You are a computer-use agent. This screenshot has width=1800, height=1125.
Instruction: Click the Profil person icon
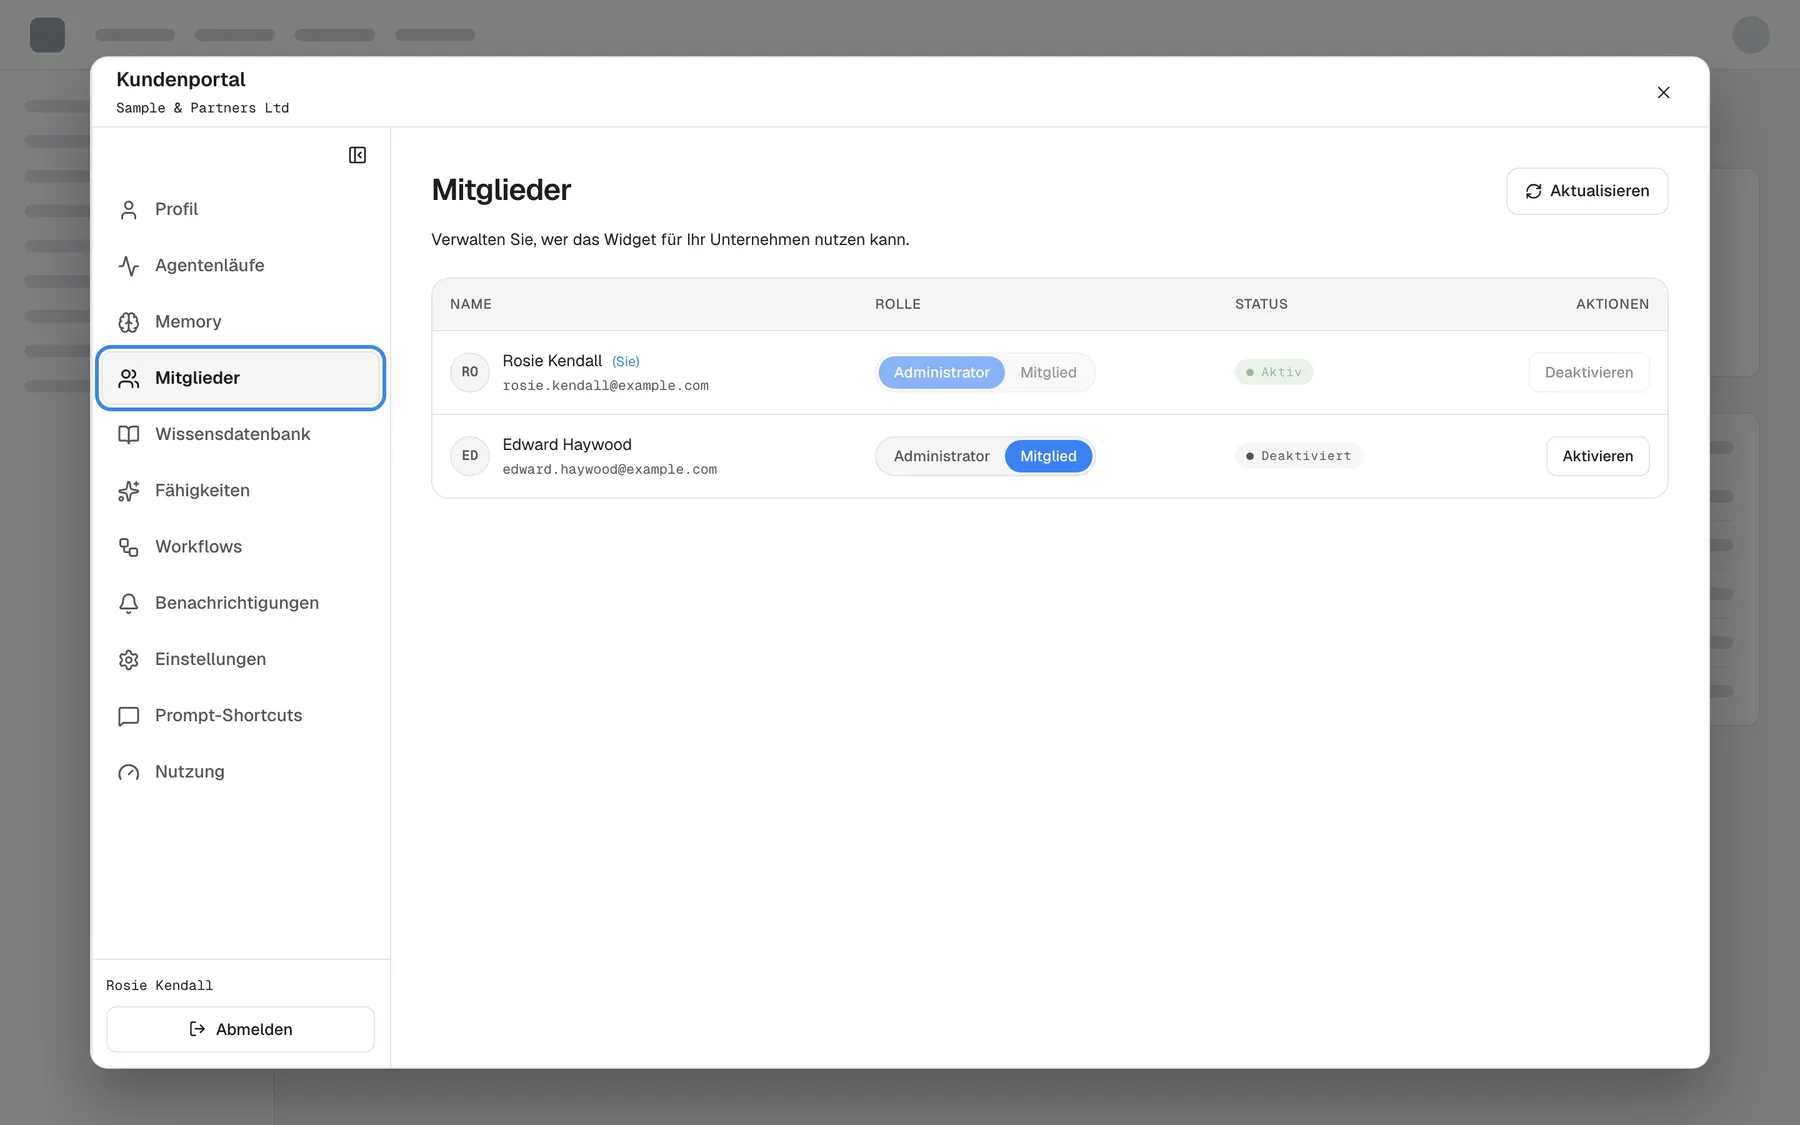click(129, 210)
